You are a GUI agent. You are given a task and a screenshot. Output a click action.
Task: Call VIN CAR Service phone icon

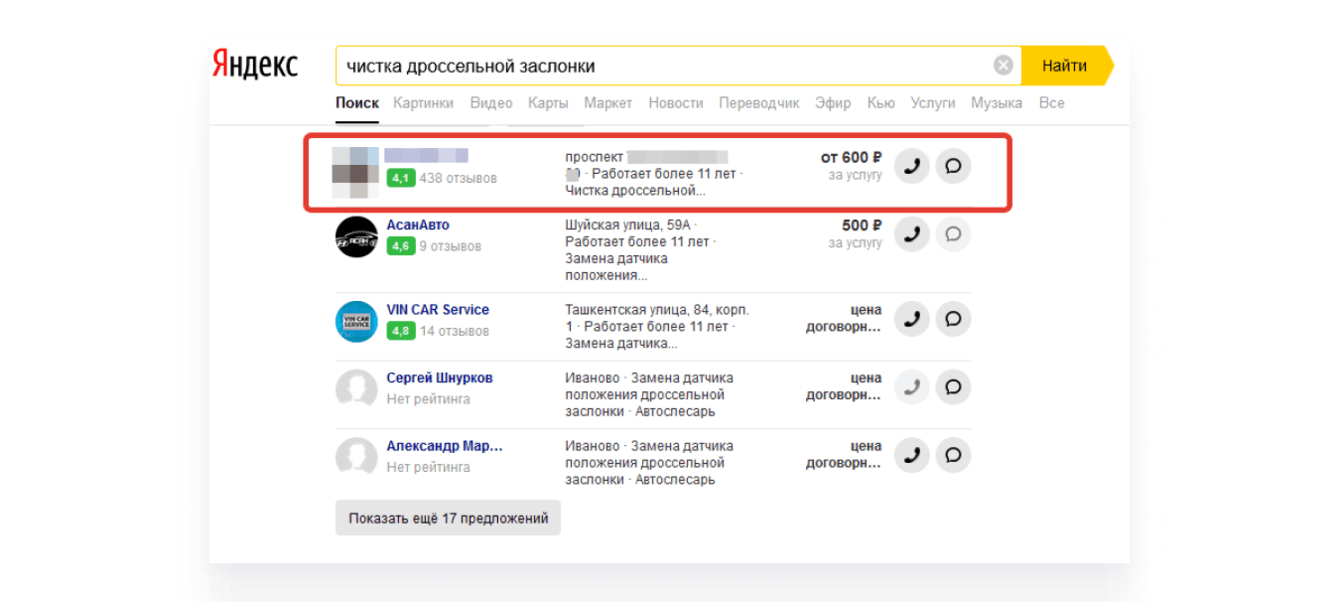[912, 319]
